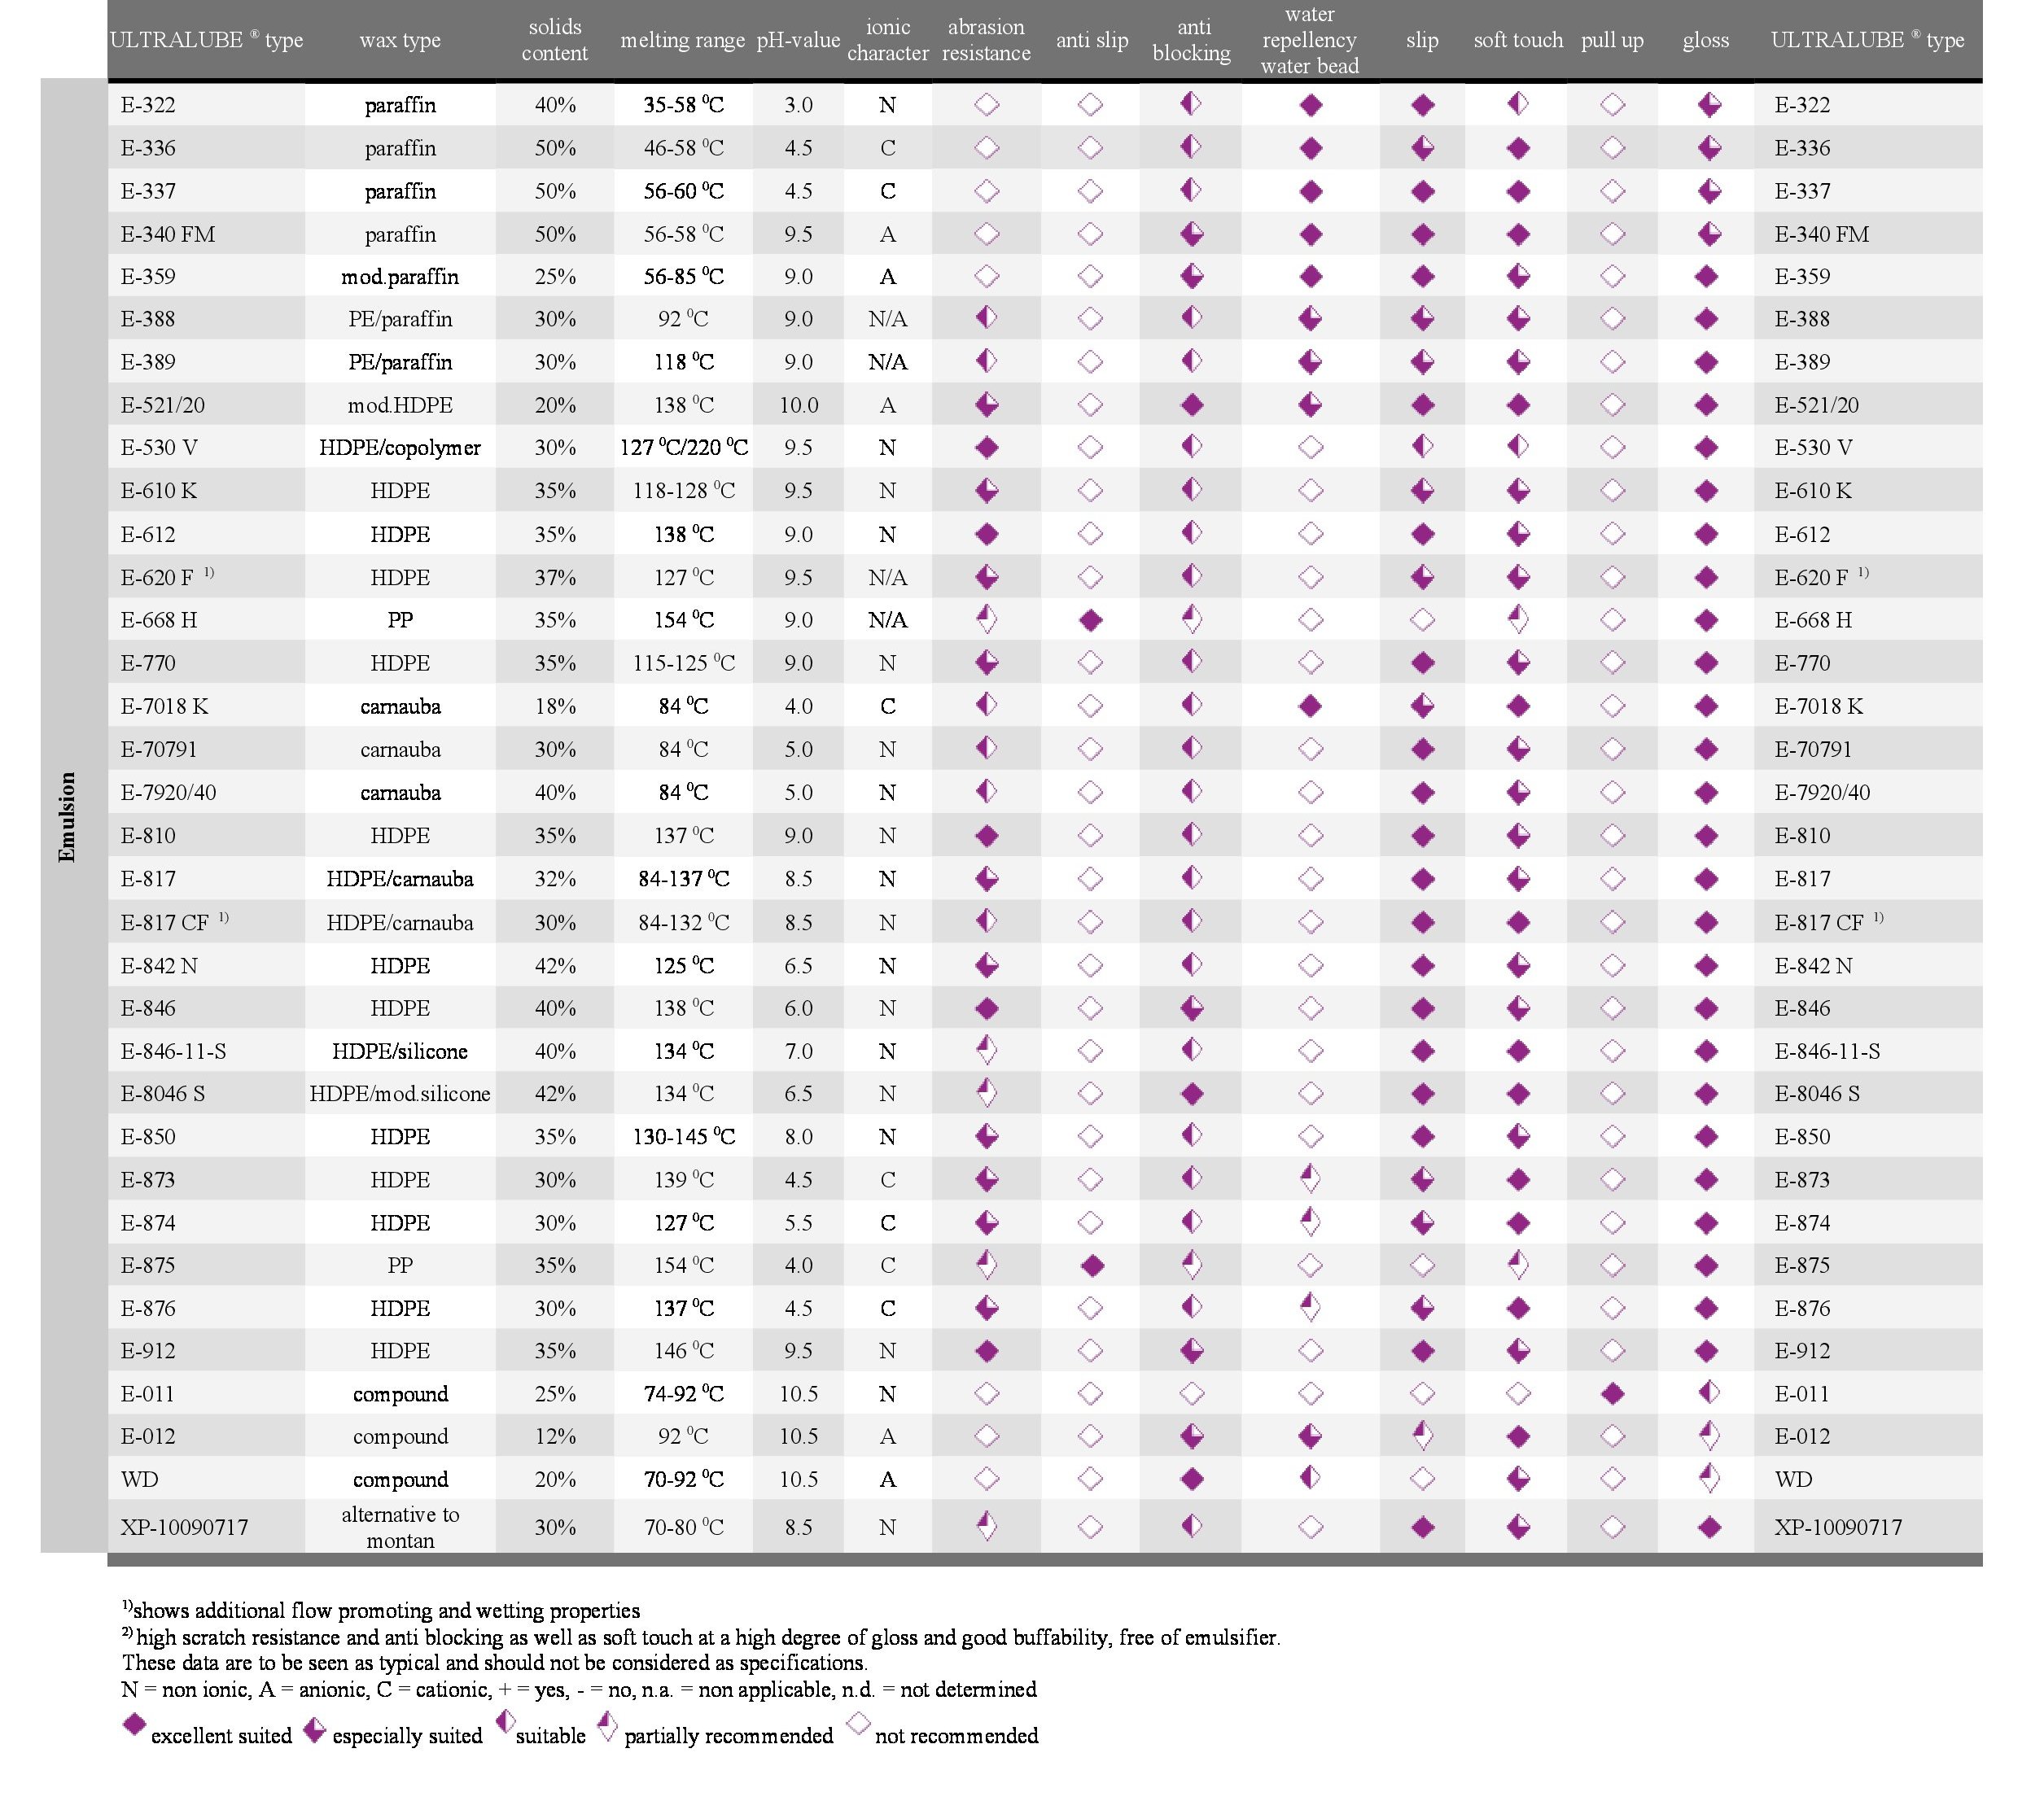Click anti blocking diamond for E-521/20
Screen dimensions: 2044x1801
pos(1191,405)
